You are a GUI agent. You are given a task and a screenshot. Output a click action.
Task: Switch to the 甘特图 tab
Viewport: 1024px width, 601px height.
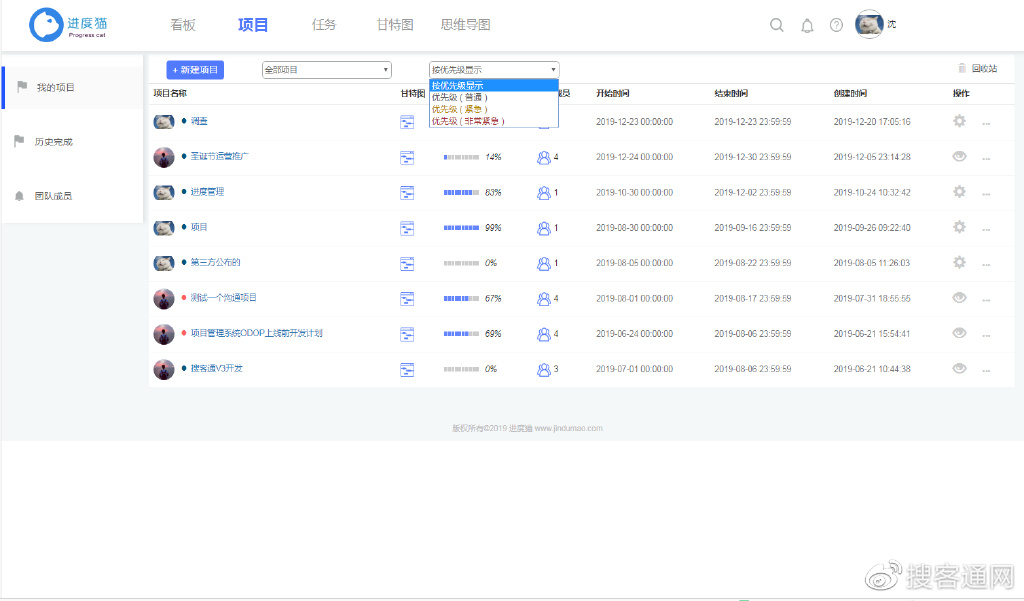pos(395,25)
